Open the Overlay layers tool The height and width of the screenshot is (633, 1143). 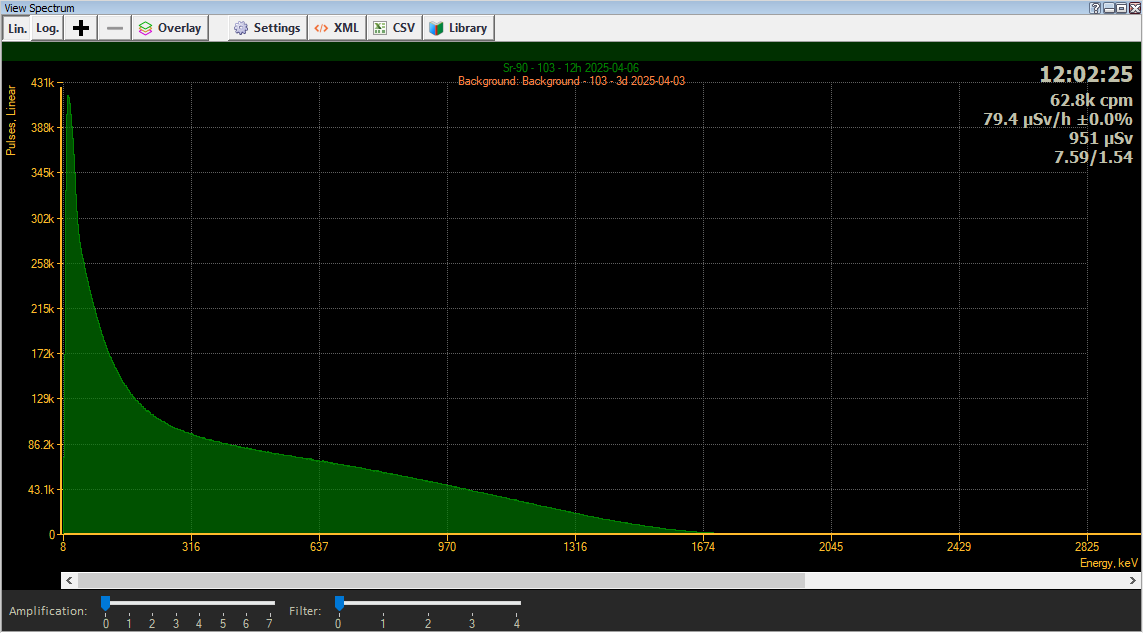click(x=169, y=28)
